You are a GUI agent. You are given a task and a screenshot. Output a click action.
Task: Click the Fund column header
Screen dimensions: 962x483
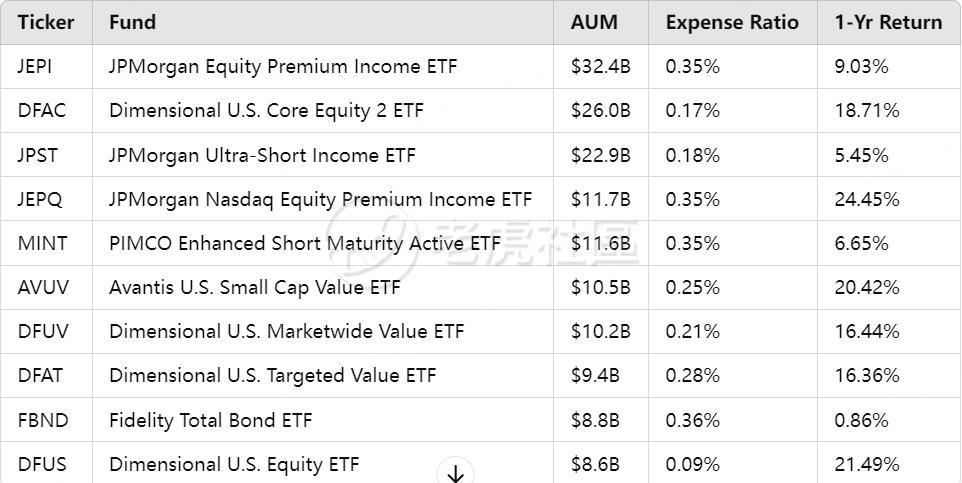133,22
